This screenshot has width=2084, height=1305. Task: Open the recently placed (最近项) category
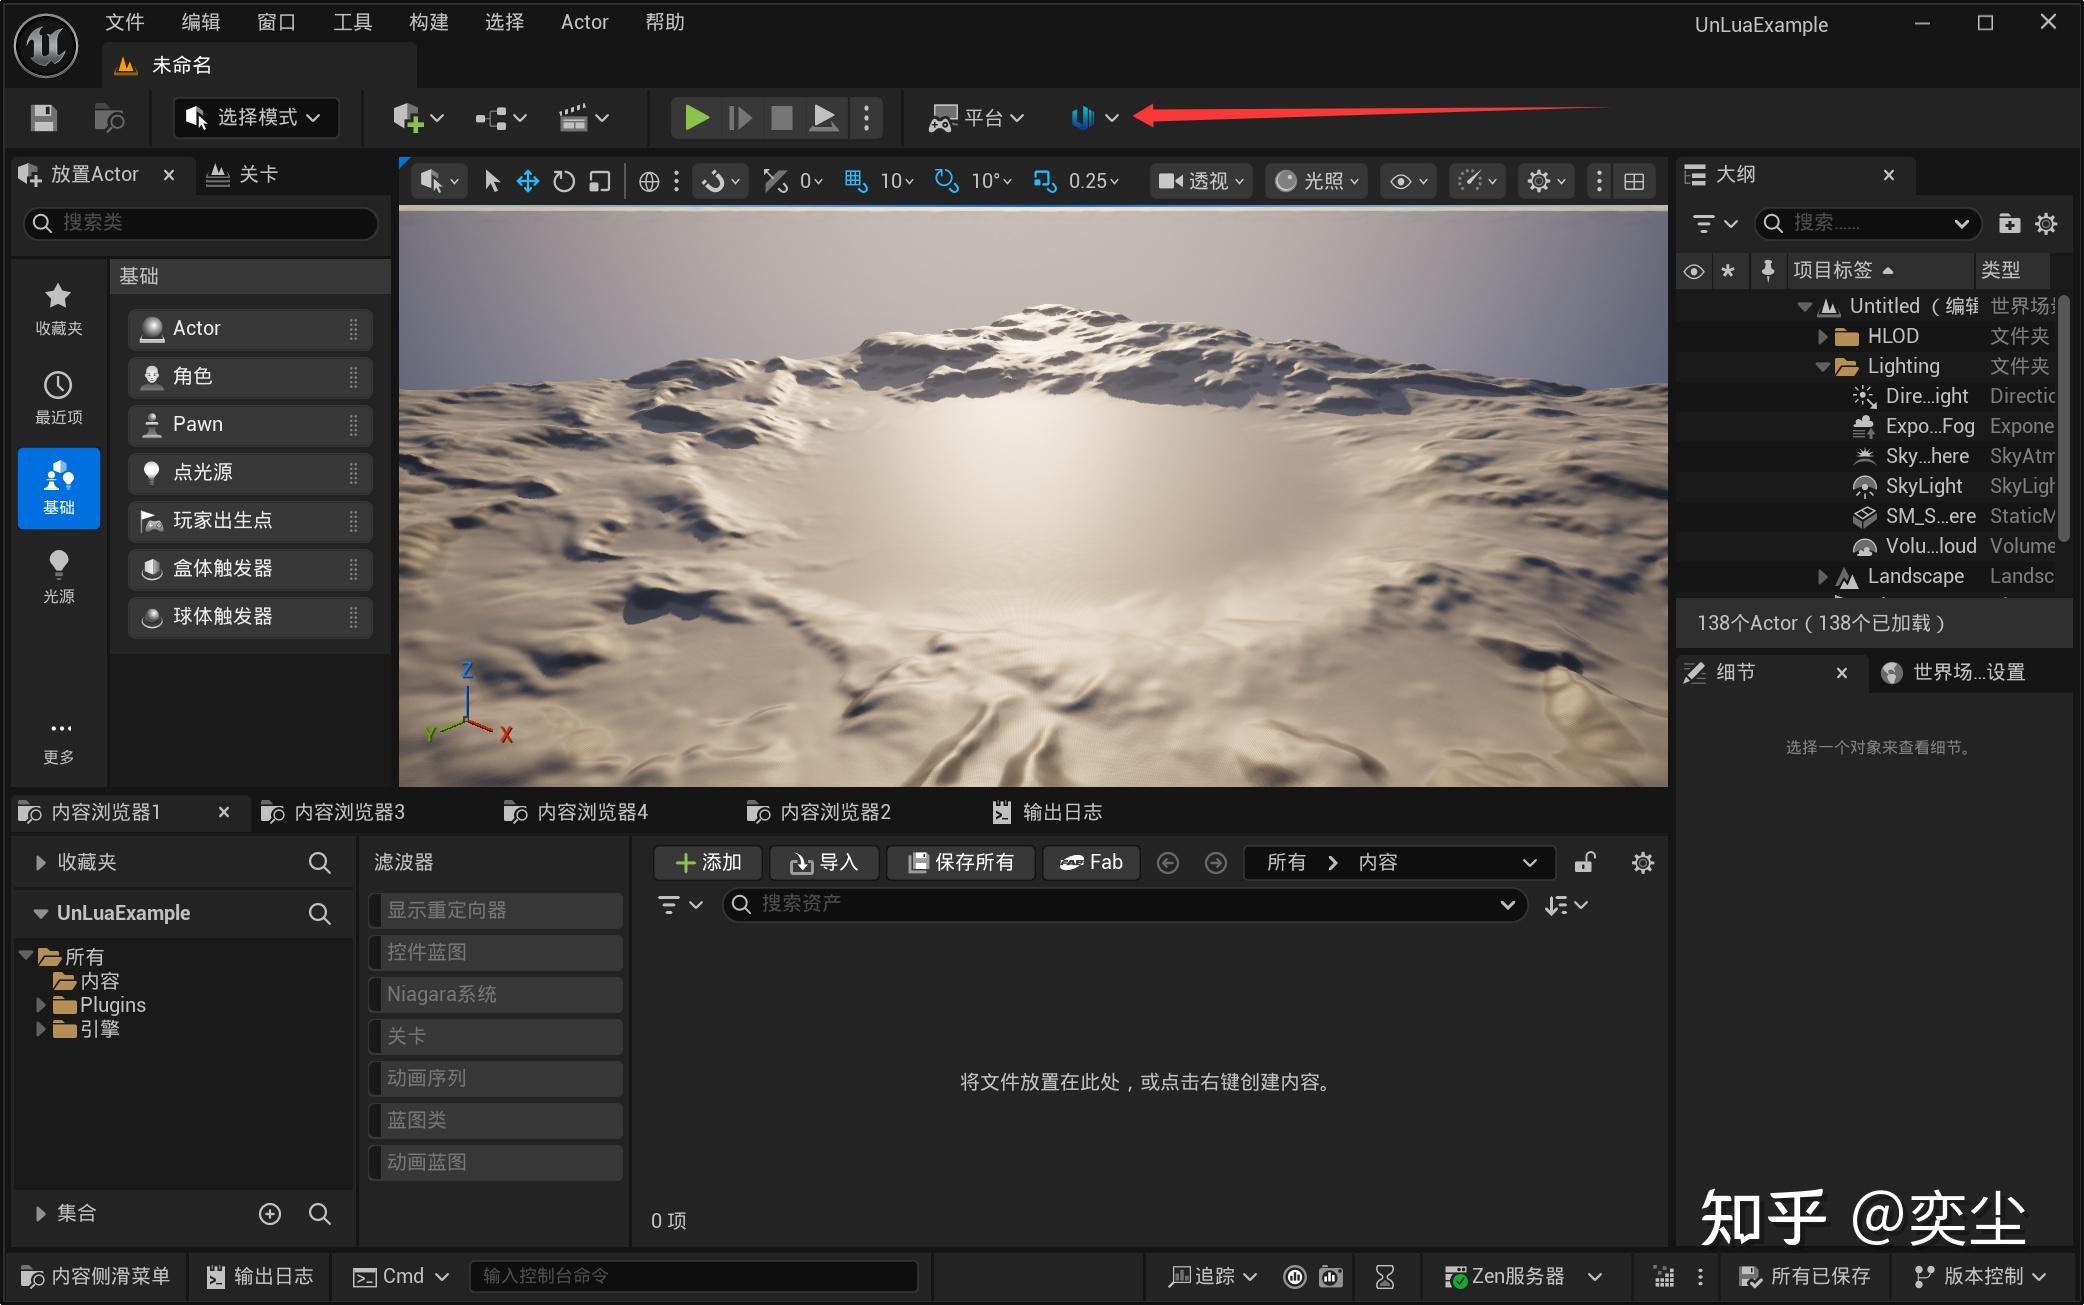click(x=59, y=398)
